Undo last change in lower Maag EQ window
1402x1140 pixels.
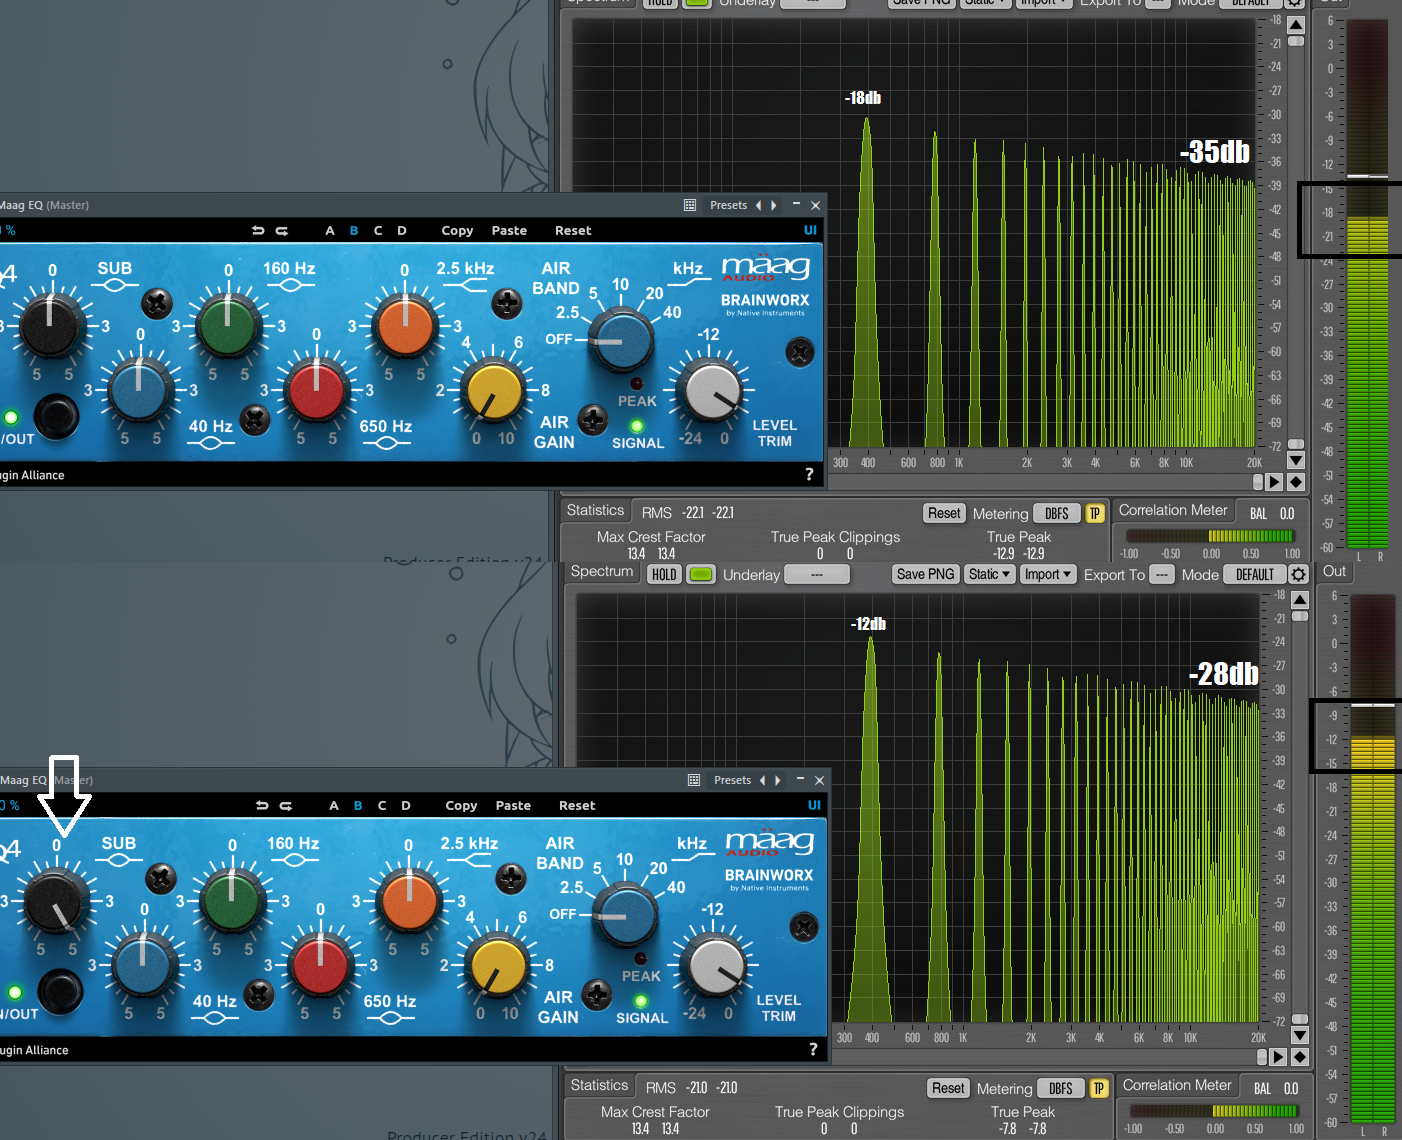262,806
